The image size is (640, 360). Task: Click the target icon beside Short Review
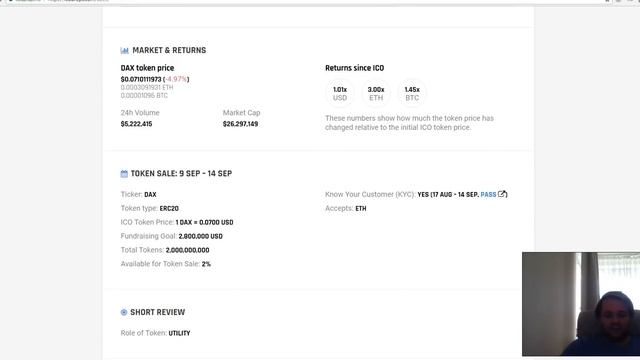124,312
